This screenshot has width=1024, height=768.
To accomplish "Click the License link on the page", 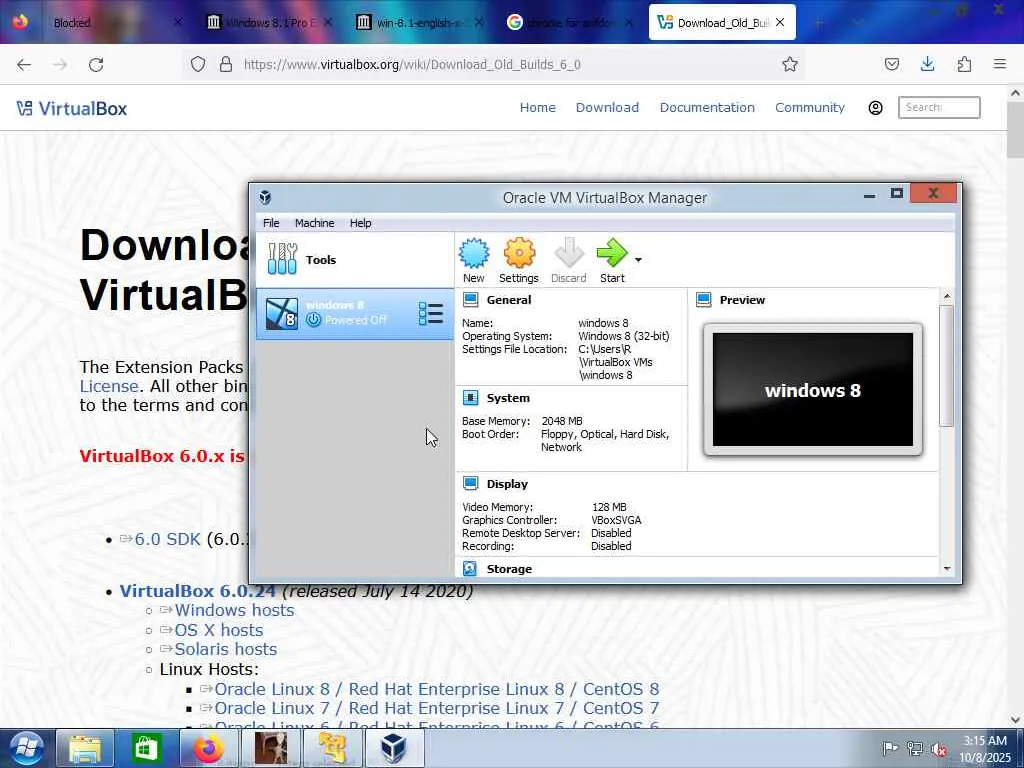I will [x=109, y=386].
